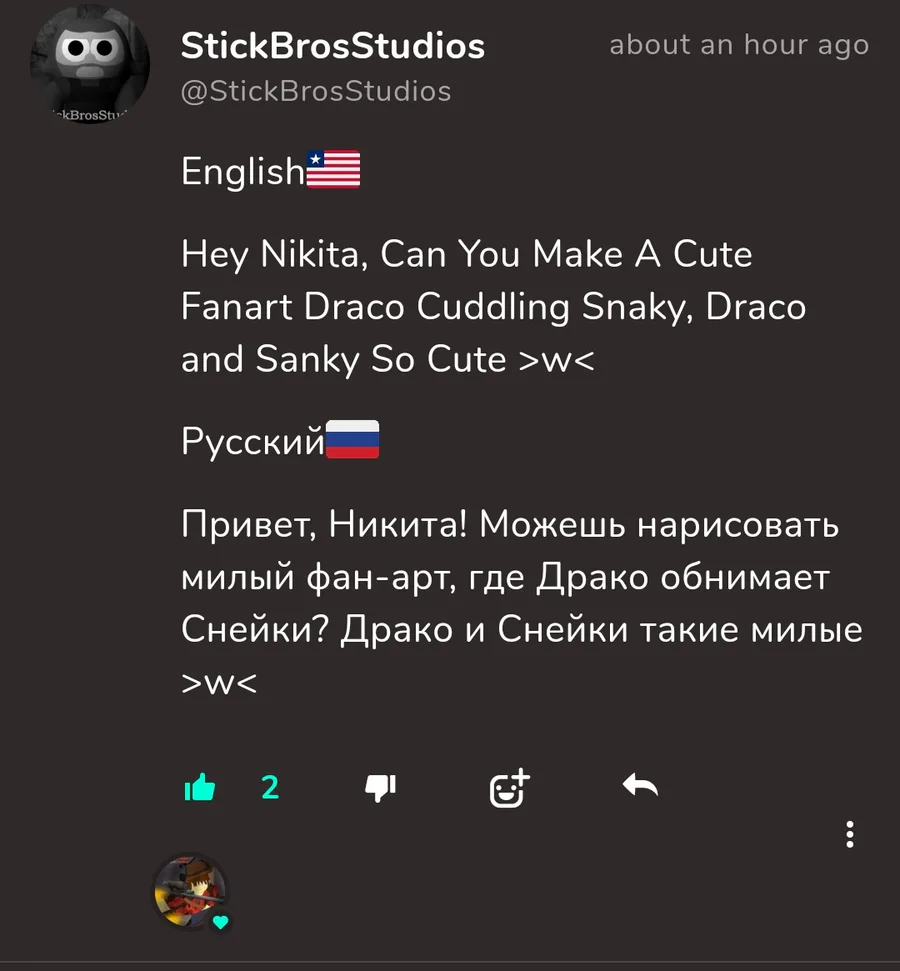The height and width of the screenshot is (971, 900).
Task: Visit the @StickBrosStudios handle link
Action: point(316,92)
